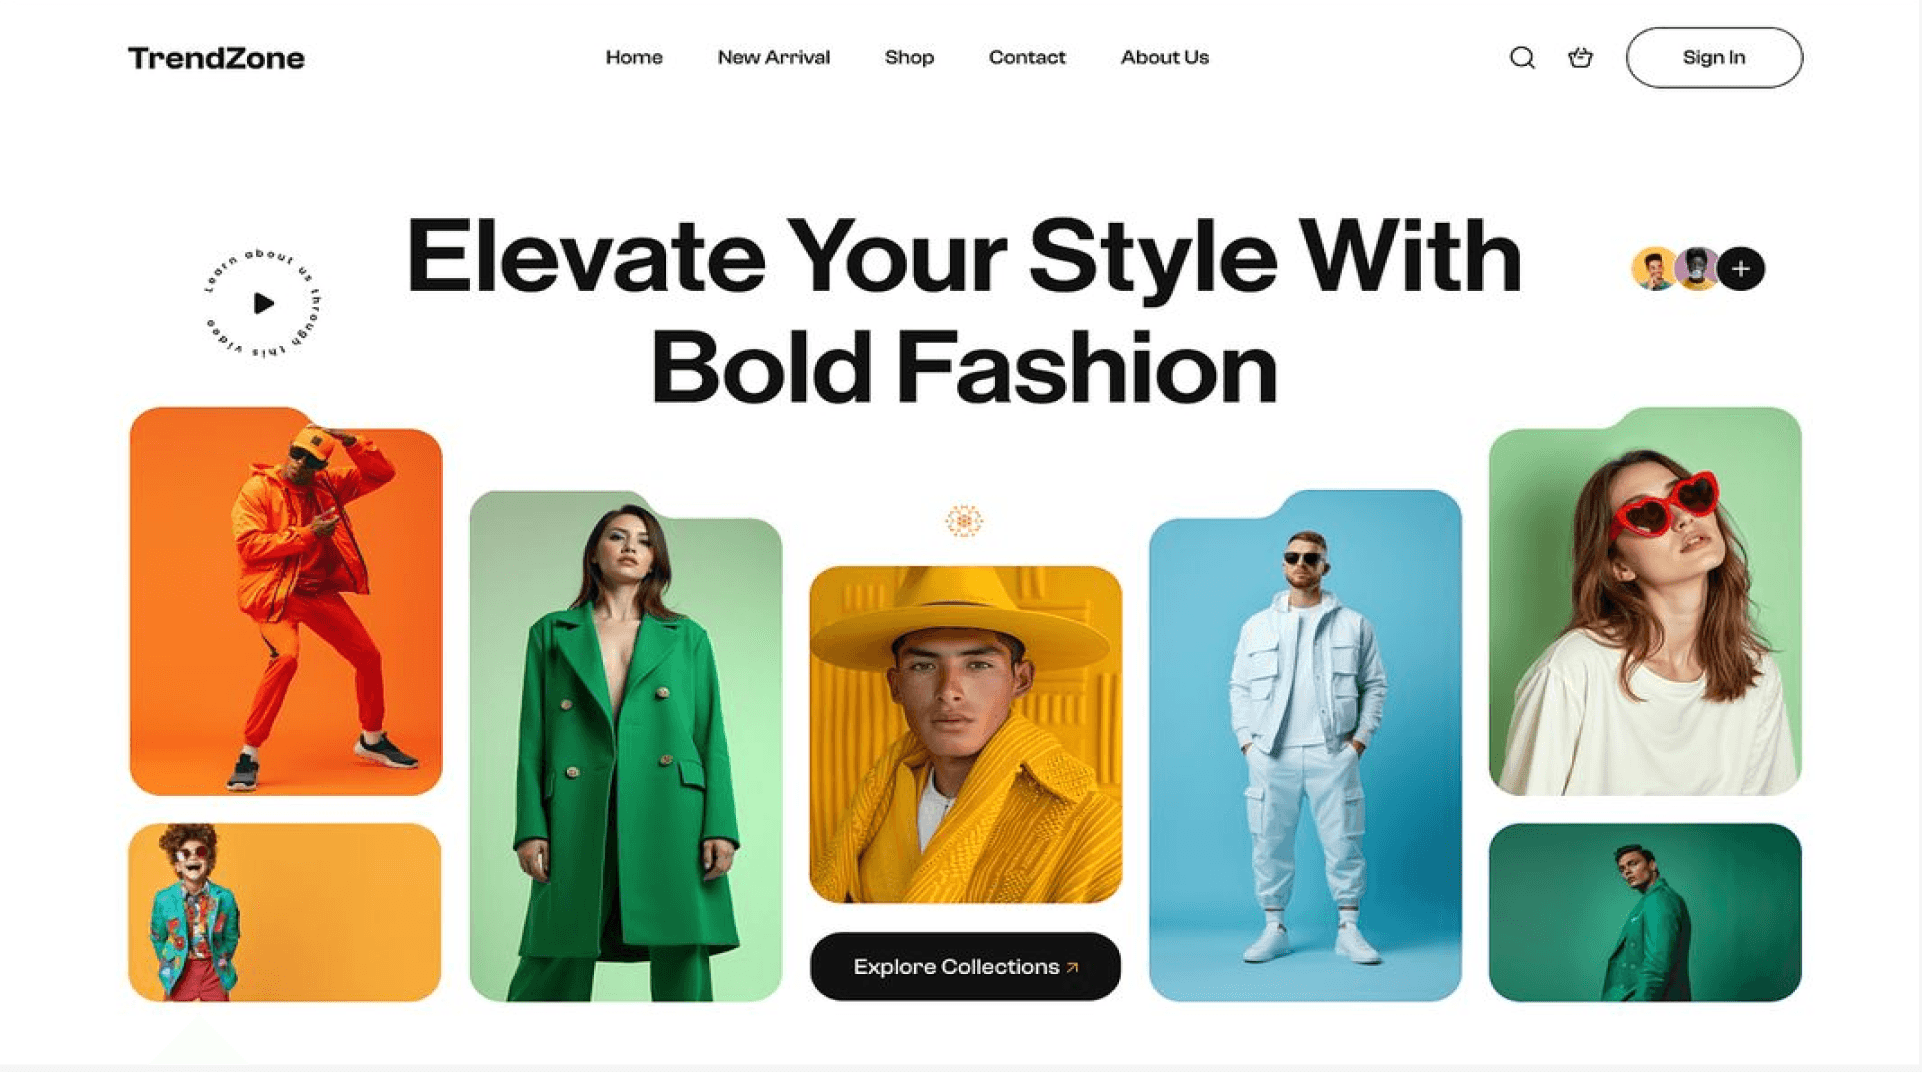Screen dimensions: 1922x1072
Task: Click the TrendZone logo
Action: pos(216,58)
